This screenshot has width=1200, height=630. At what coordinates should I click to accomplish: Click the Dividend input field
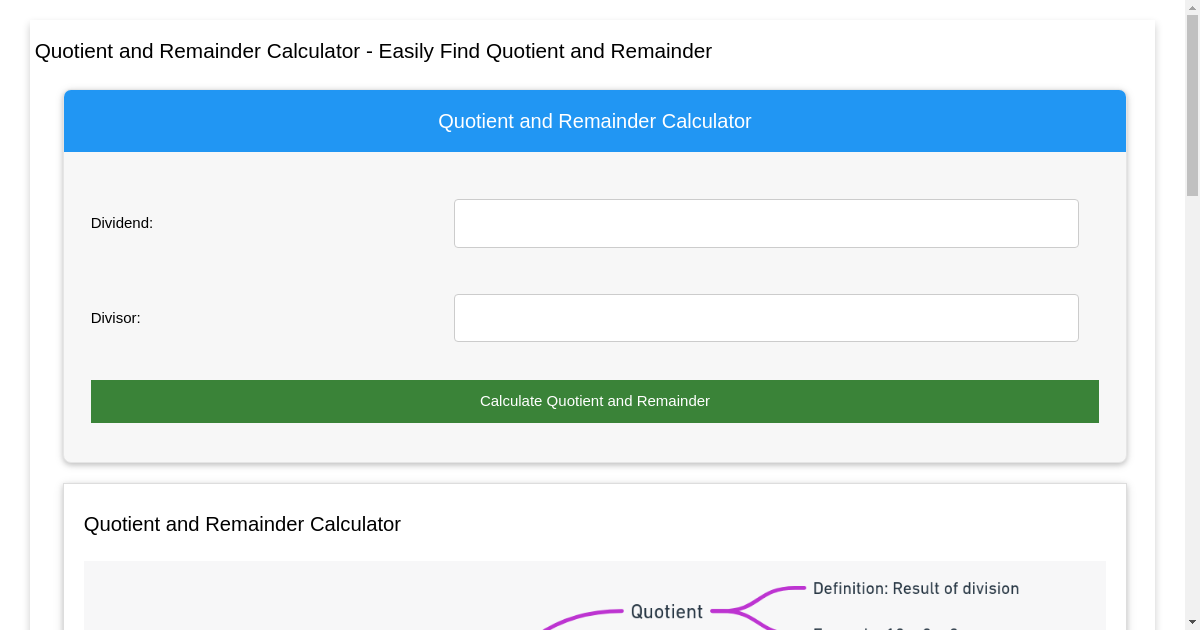click(766, 223)
